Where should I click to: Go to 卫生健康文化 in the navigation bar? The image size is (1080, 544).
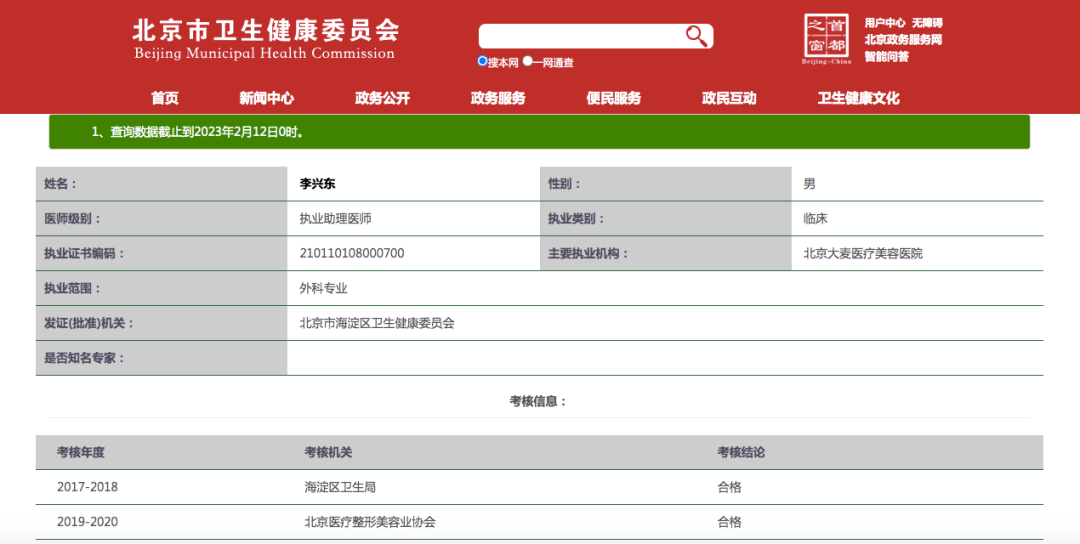point(858,98)
